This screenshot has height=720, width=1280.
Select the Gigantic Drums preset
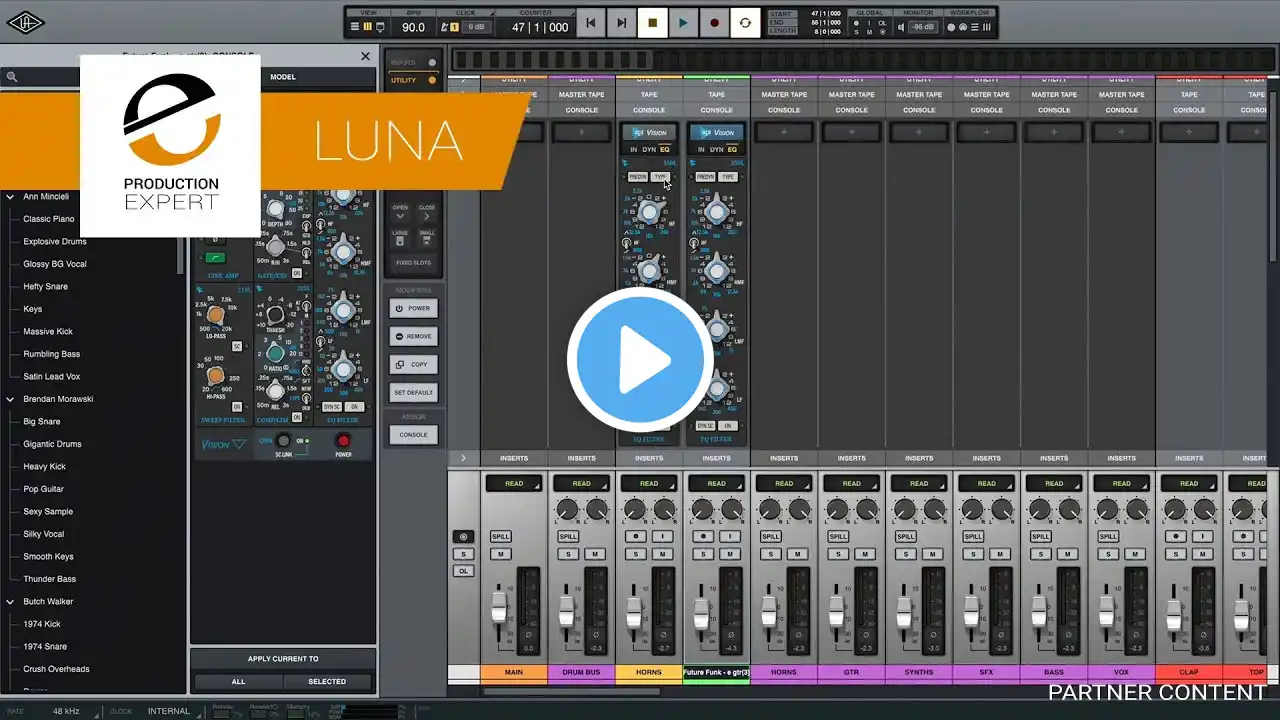coord(52,444)
